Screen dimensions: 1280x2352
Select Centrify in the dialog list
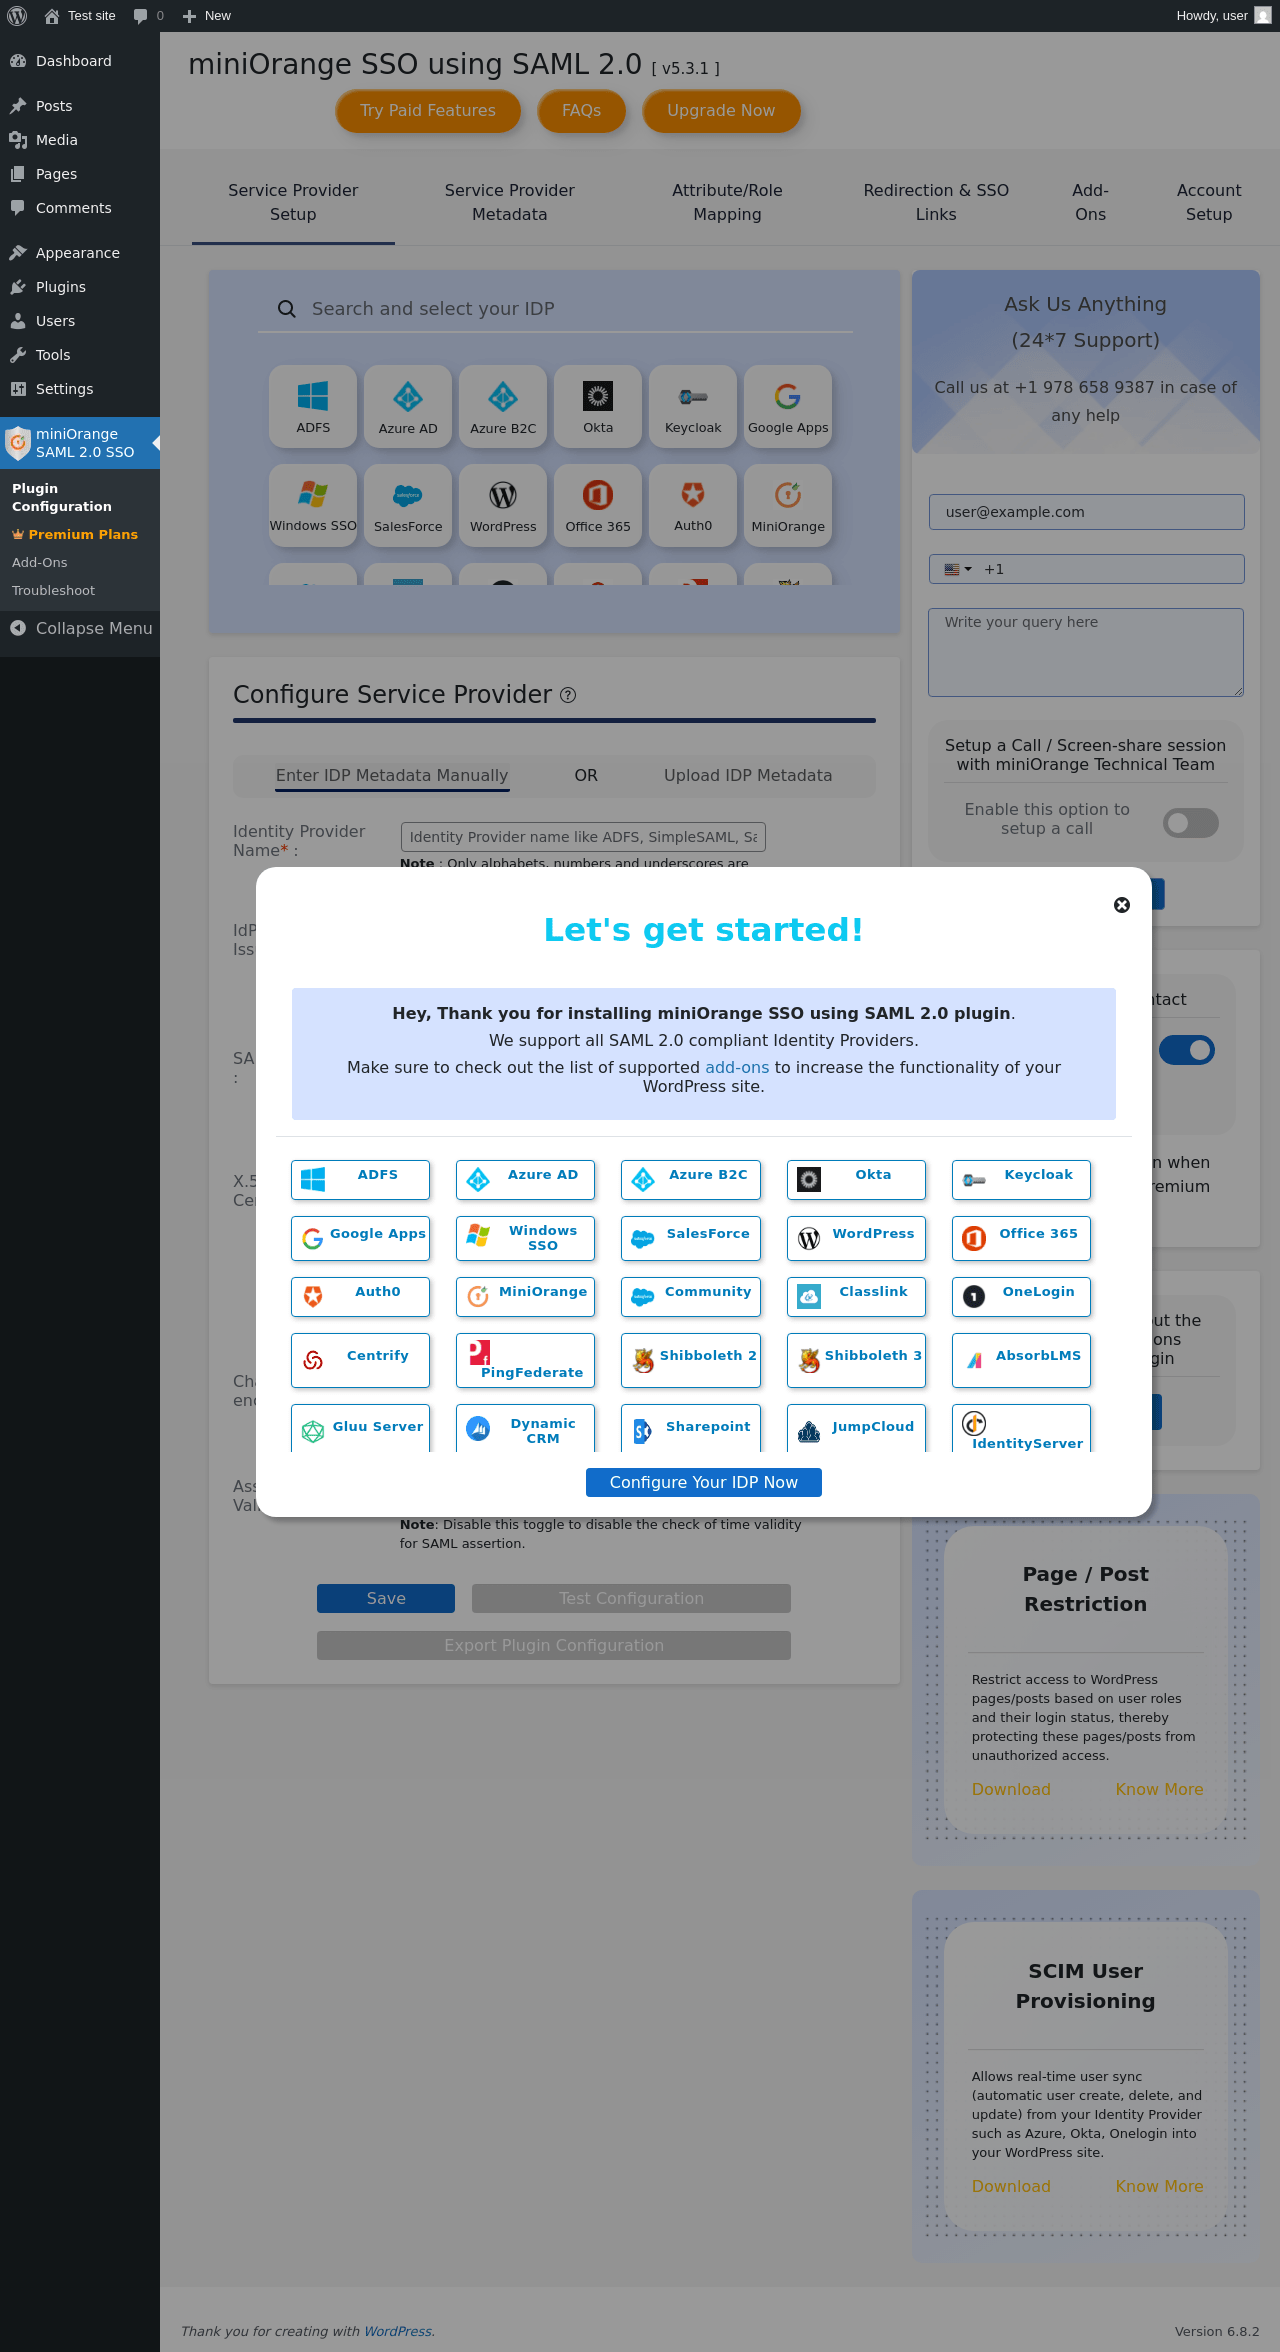tap(360, 1360)
